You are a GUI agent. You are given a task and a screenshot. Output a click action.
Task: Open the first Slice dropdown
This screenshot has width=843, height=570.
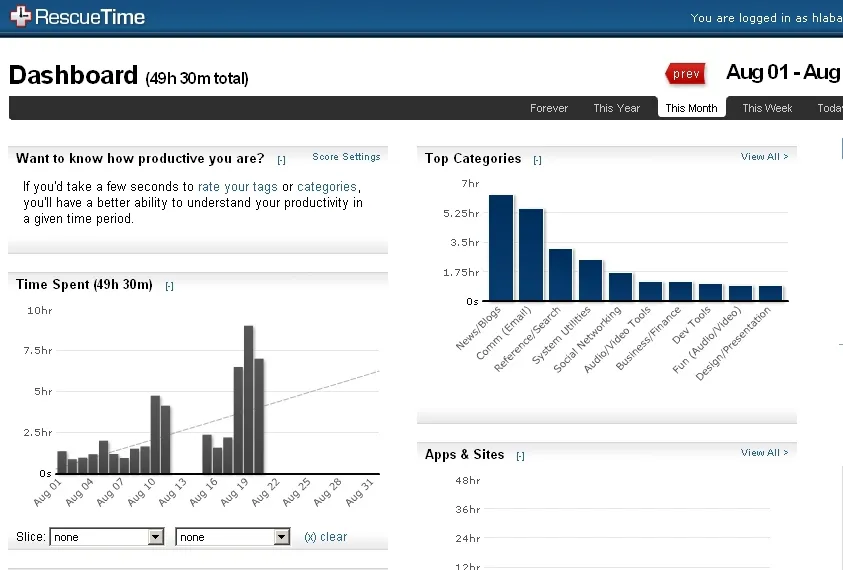point(106,537)
